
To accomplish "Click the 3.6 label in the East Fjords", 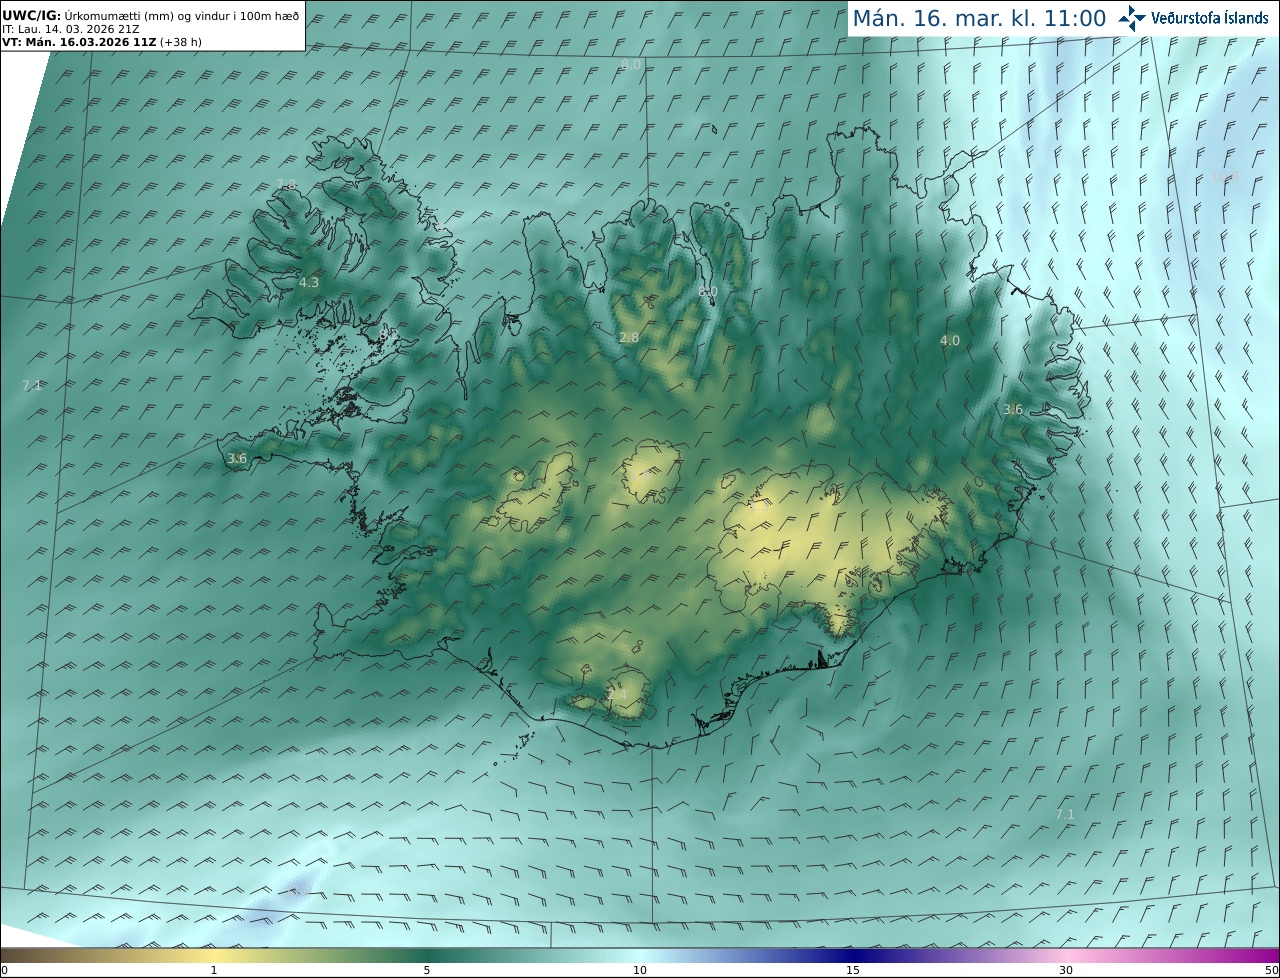I will coord(1013,409).
